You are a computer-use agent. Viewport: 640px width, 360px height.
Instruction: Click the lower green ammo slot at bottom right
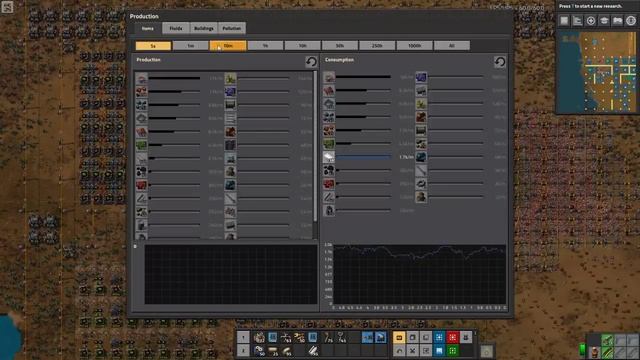click(607, 352)
